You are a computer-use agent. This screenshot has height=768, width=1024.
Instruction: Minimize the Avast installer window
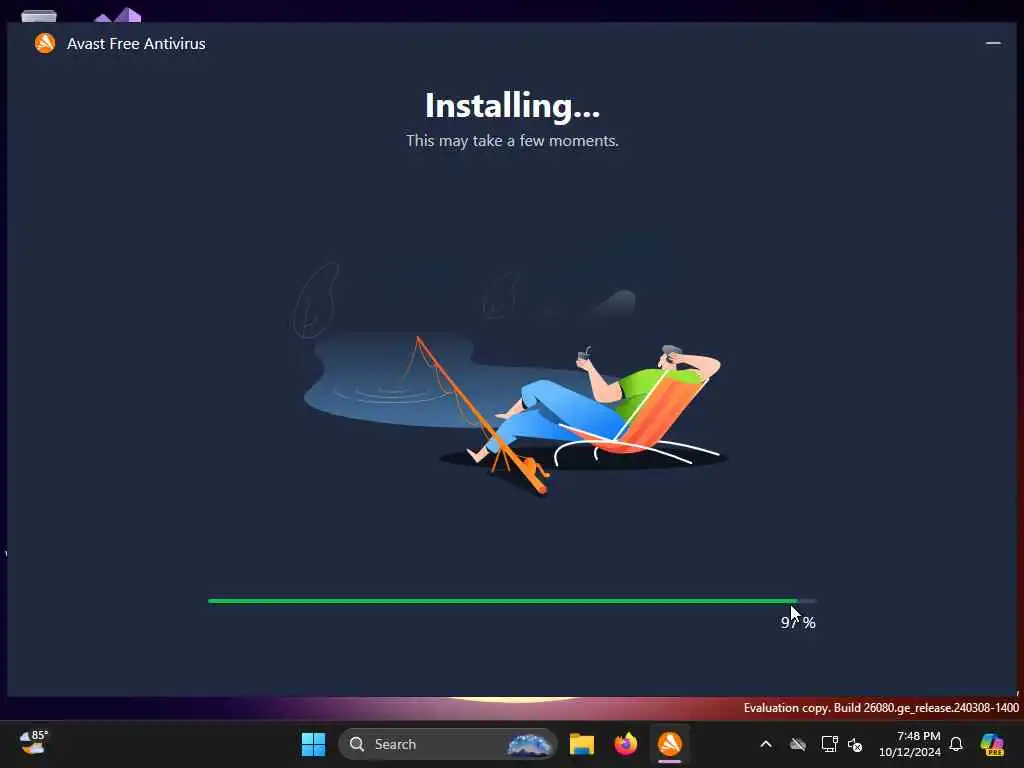(x=993, y=43)
